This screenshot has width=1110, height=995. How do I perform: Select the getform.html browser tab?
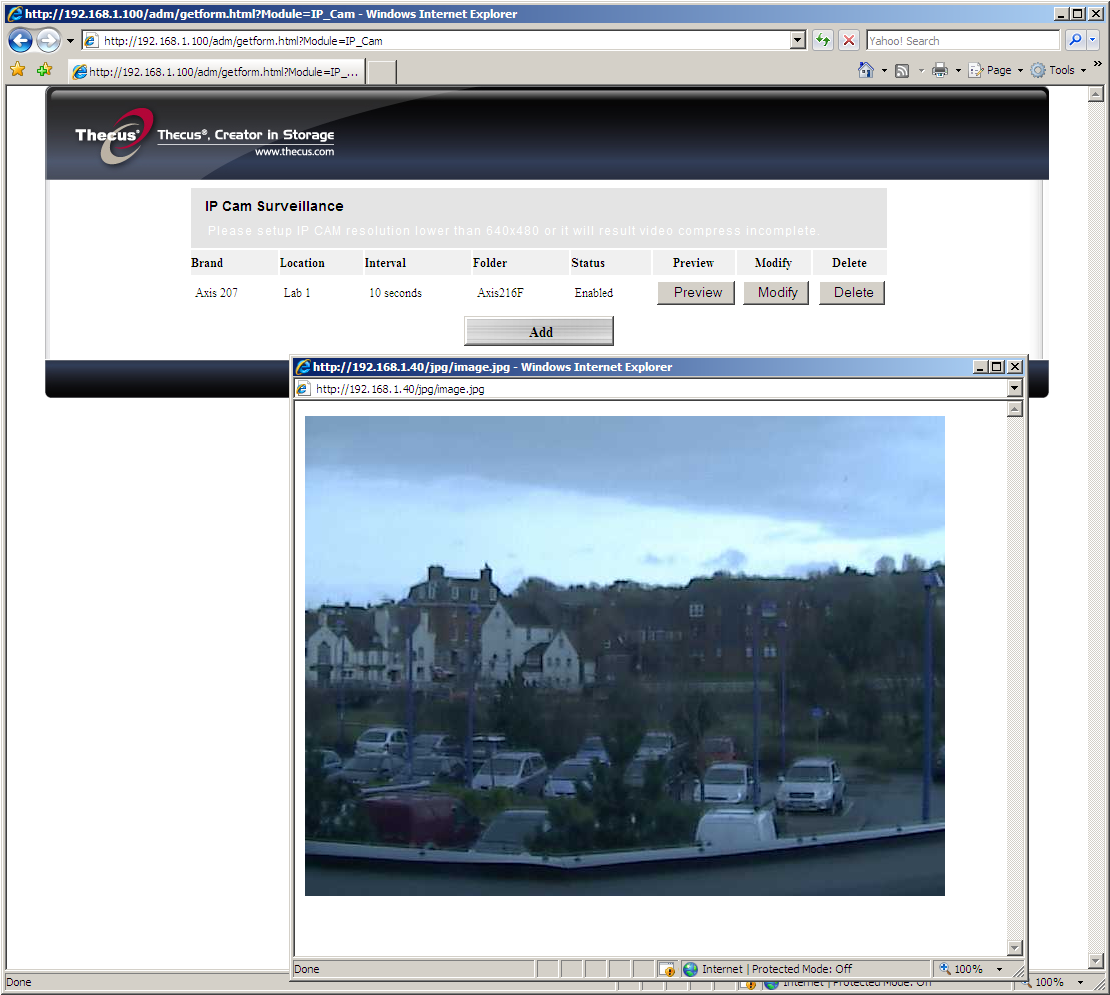coord(217,71)
